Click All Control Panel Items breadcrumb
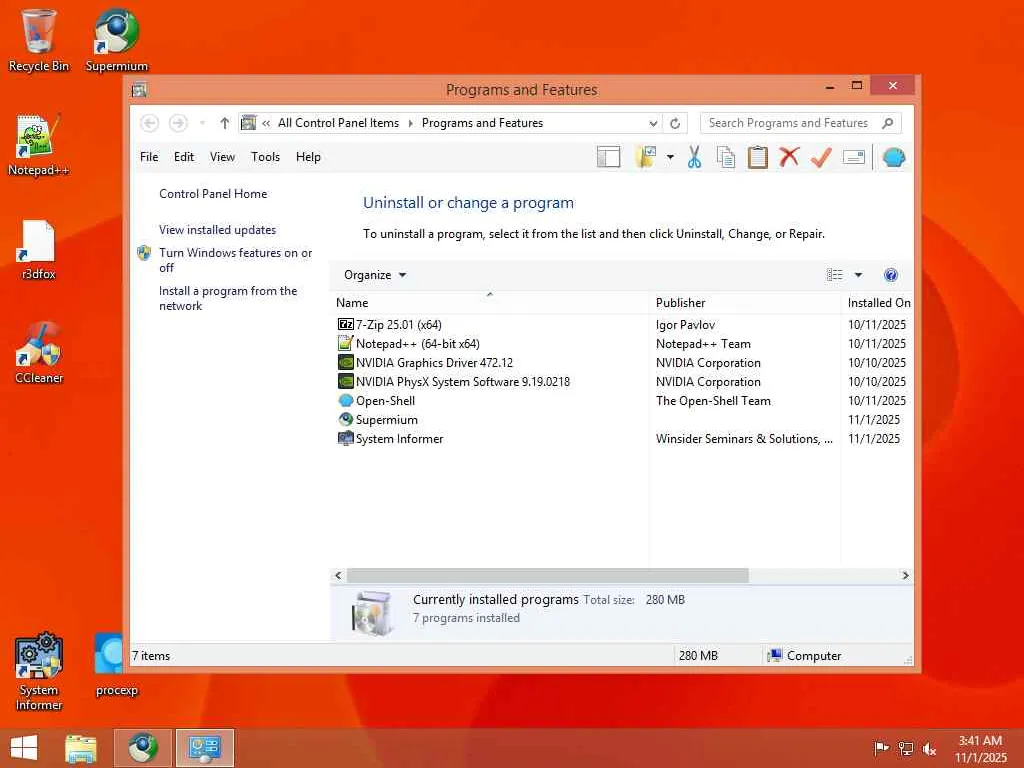1024x768 pixels. 338,123
